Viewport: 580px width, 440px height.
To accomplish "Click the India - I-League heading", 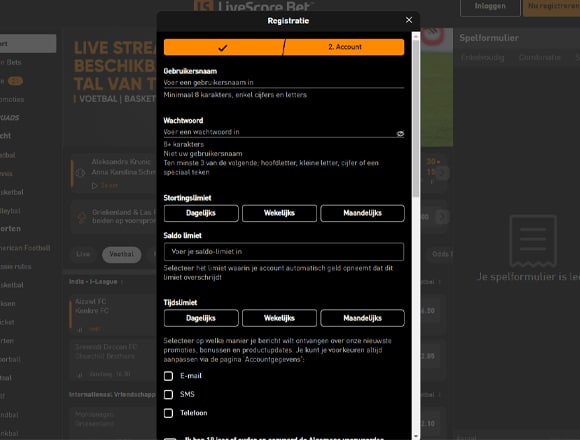I will tap(93, 282).
